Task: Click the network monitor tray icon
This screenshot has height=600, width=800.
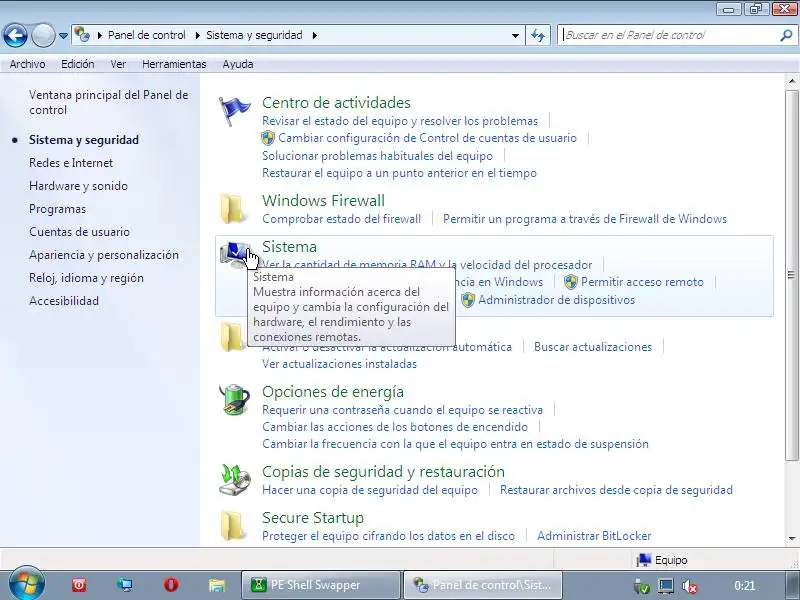Action: pyautogui.click(x=665, y=586)
